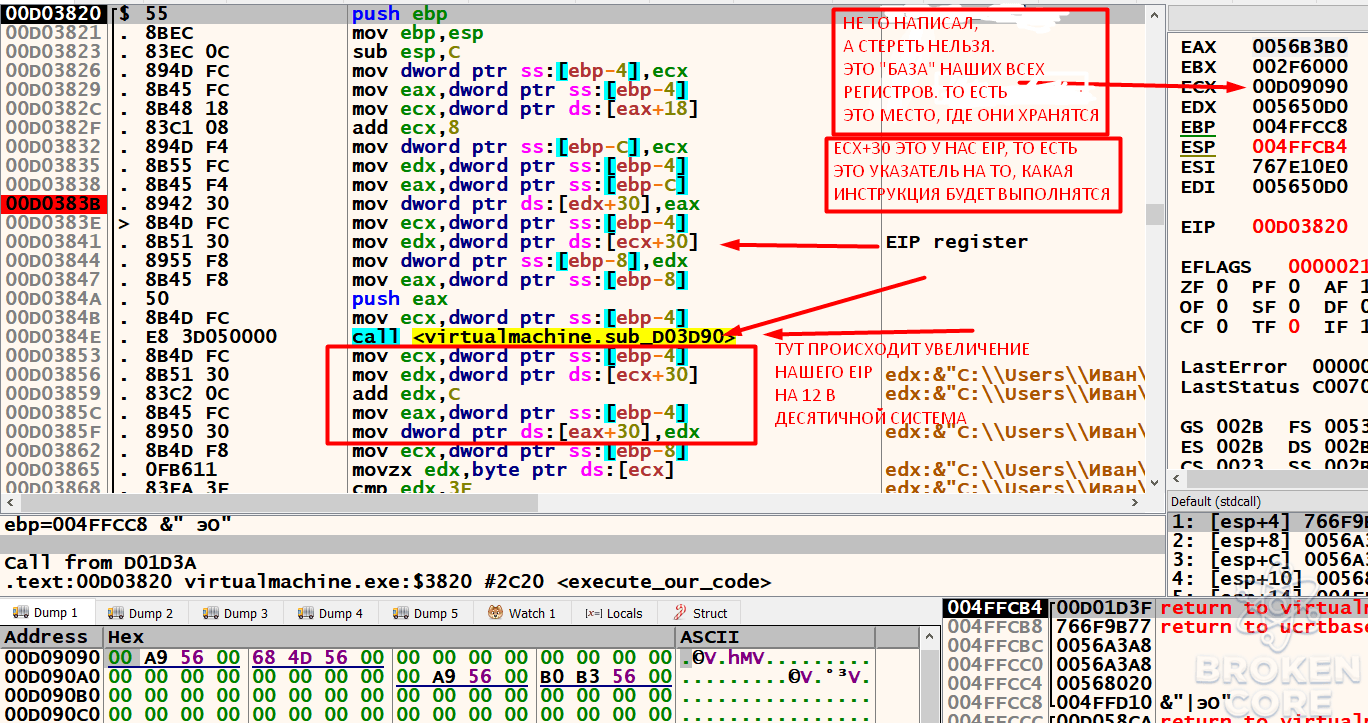The image size is (1368, 723).
Task: Click the EFLAGS register value
Action: pyautogui.click(x=1327, y=267)
